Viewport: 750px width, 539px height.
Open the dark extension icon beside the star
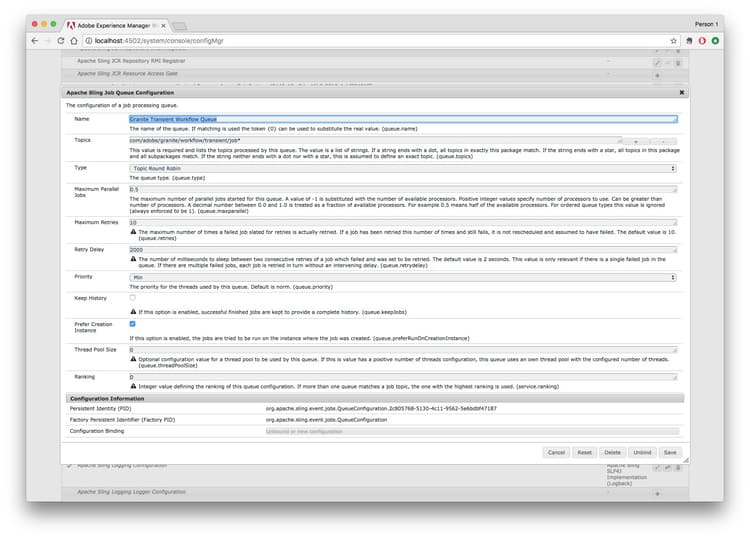click(689, 41)
